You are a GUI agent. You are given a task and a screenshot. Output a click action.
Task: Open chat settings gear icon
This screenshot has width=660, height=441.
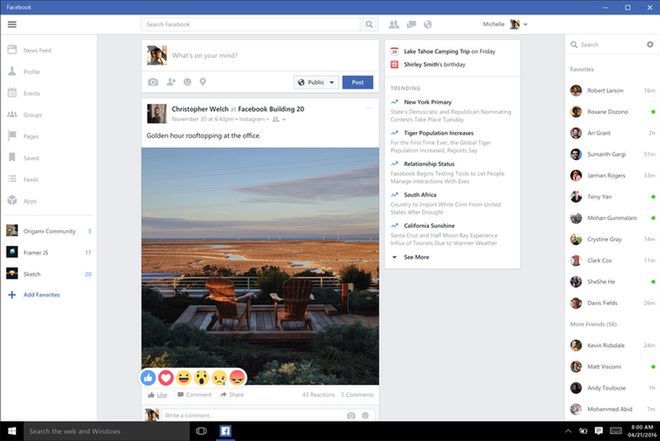650,44
